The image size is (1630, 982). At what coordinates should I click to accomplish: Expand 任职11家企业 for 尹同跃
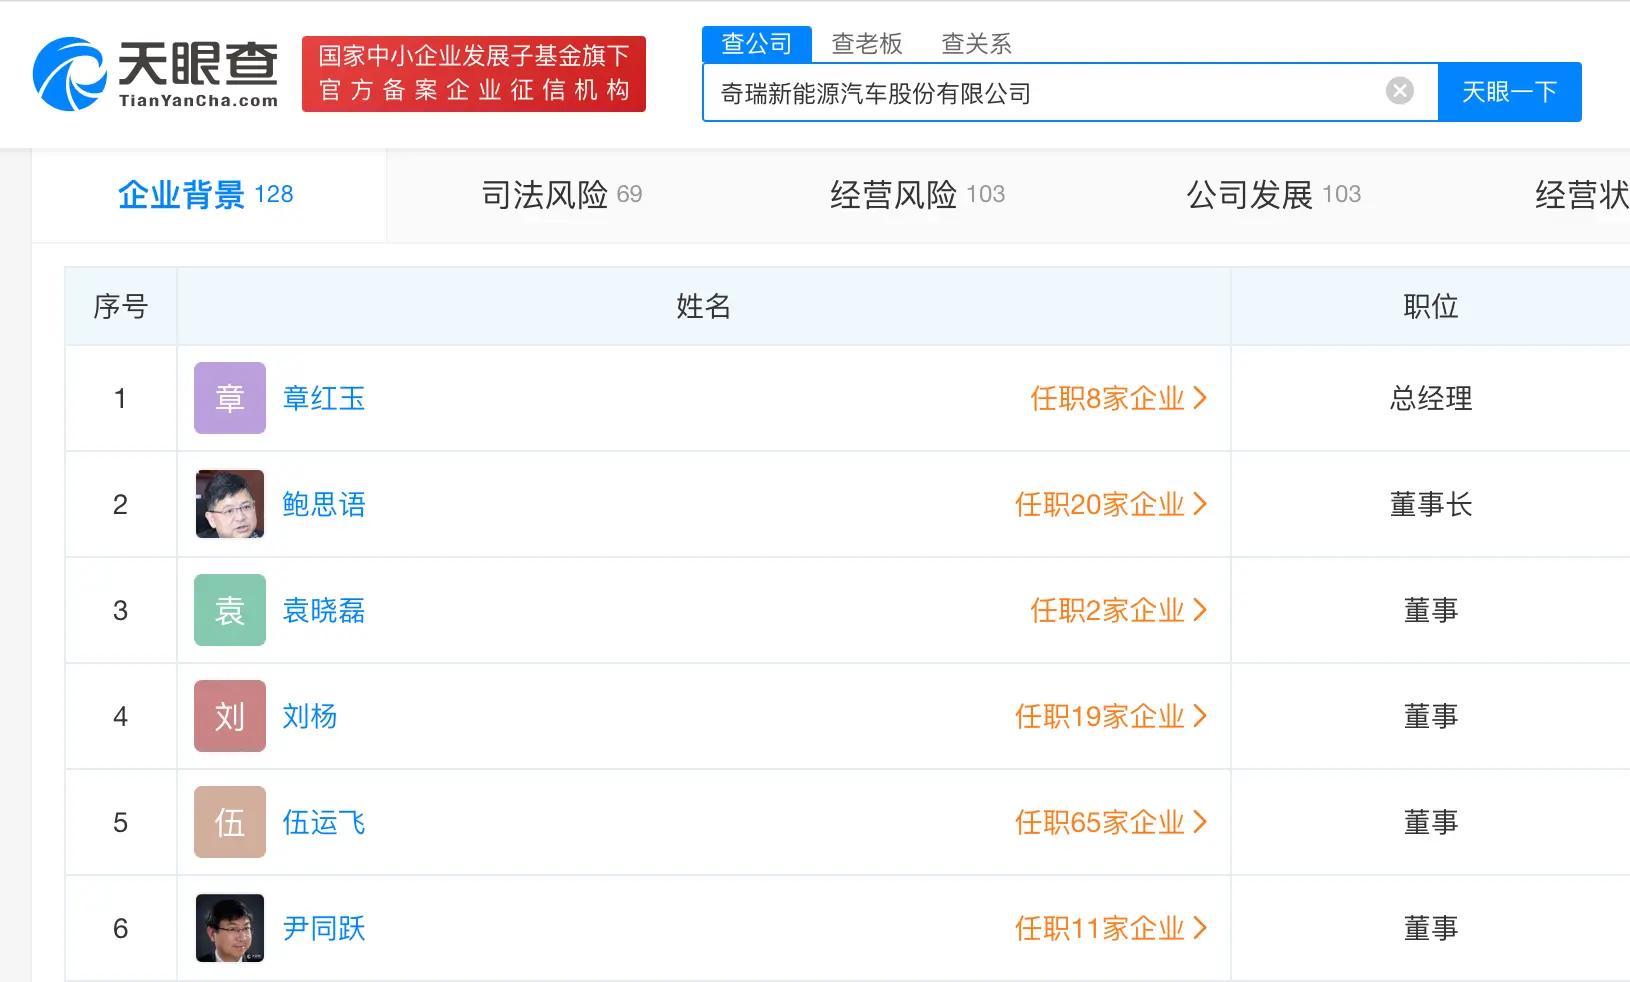point(1111,929)
